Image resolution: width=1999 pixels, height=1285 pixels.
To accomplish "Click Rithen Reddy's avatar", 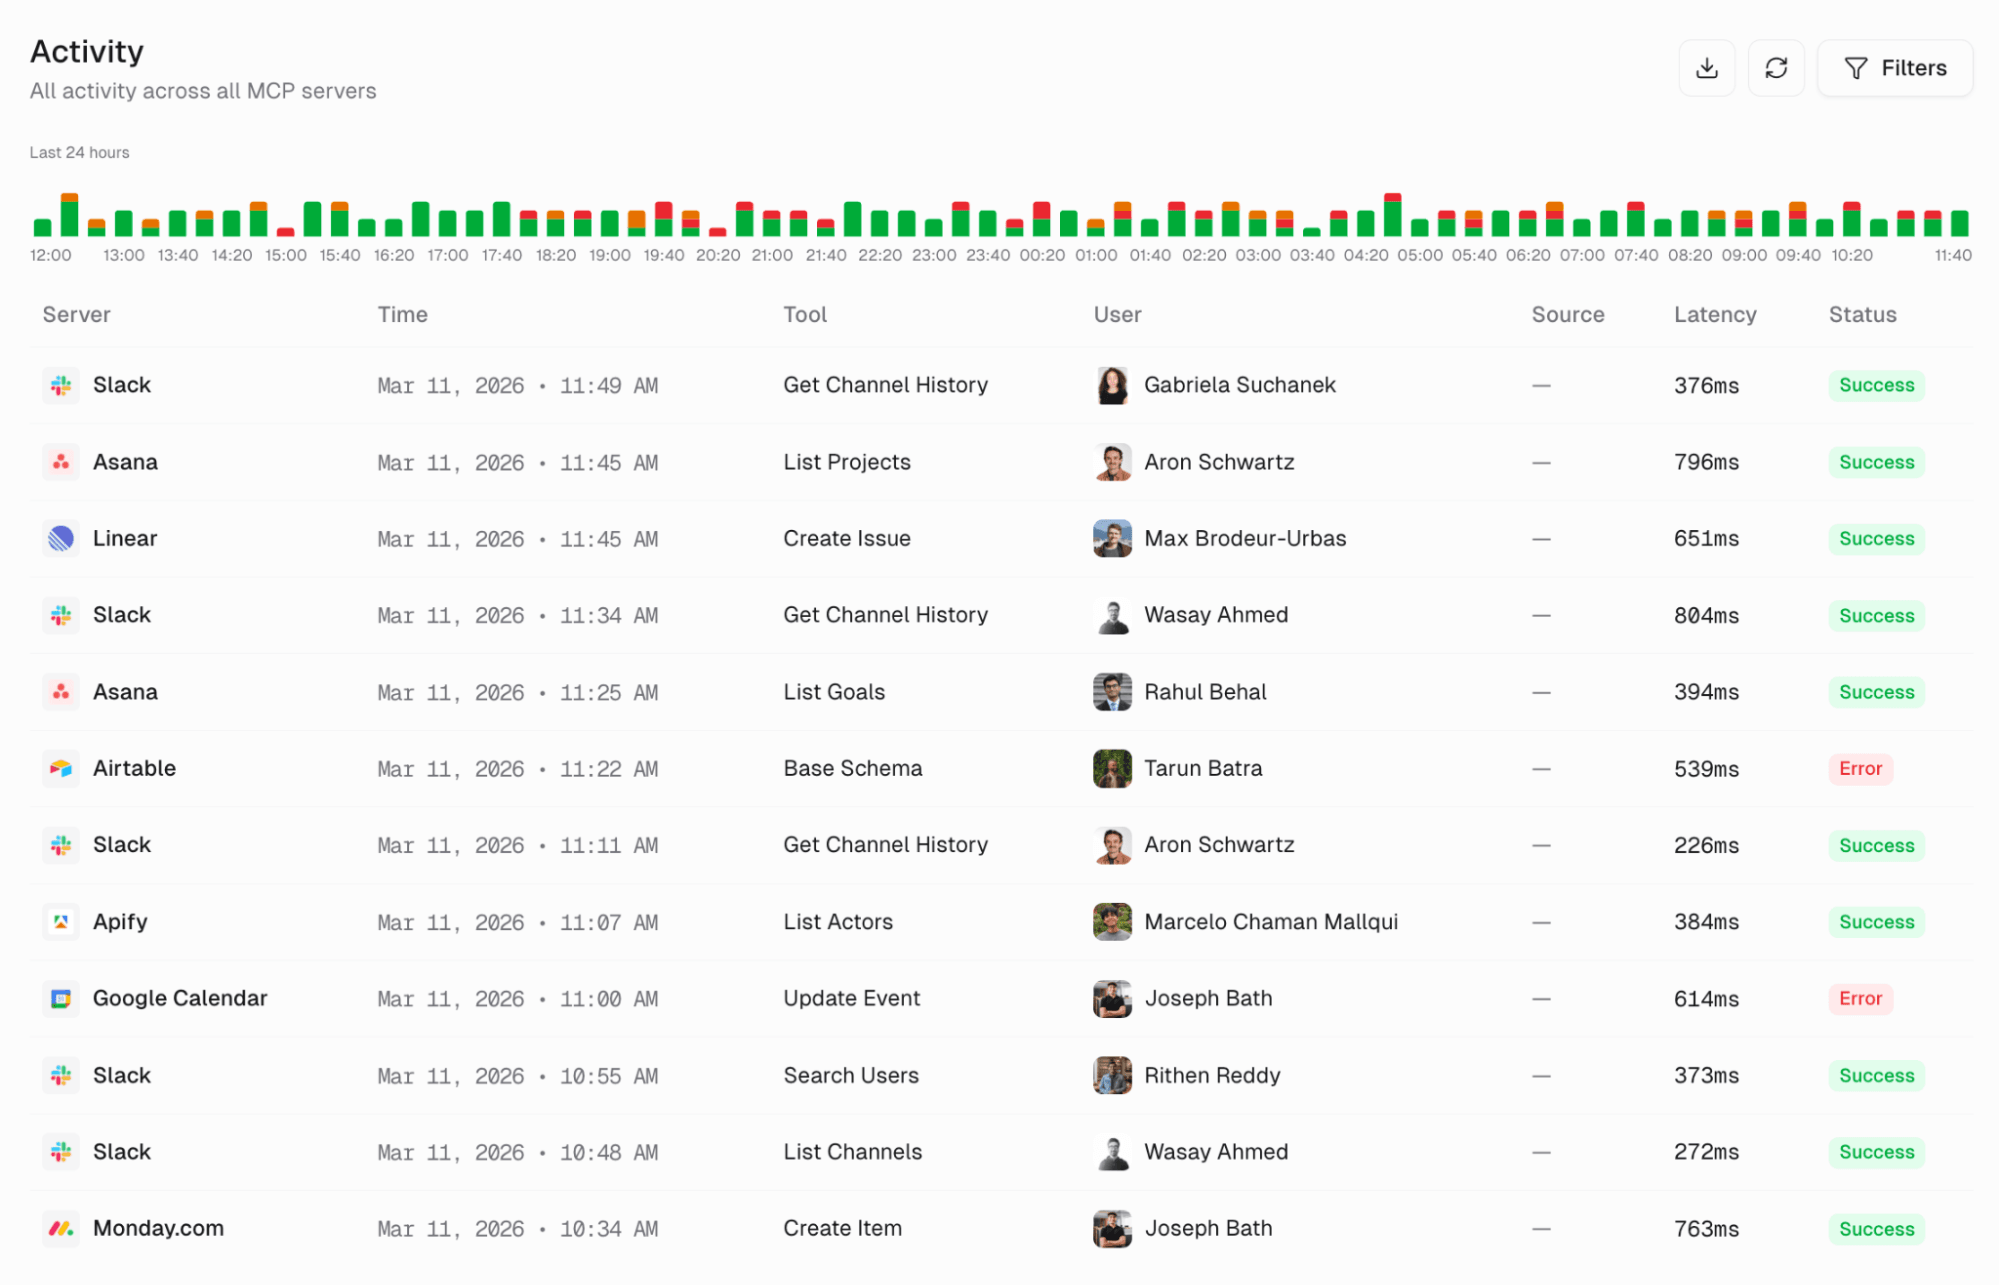I will click(x=1112, y=1075).
